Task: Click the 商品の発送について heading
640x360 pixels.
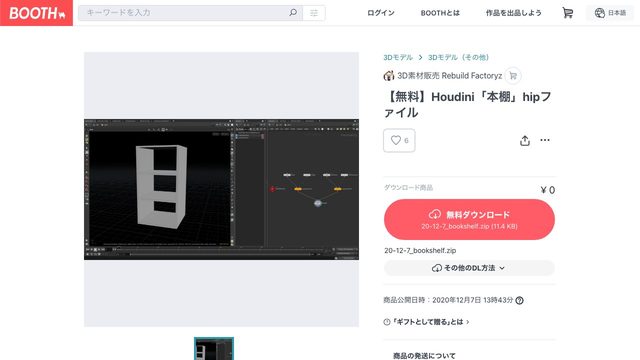Action: [424, 356]
